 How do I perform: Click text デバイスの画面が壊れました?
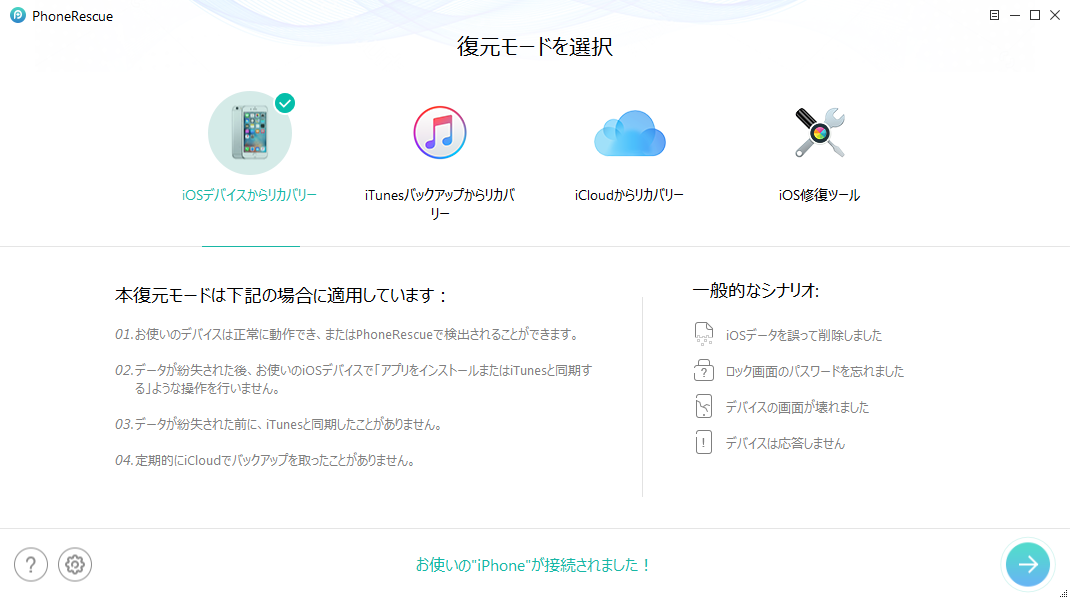[797, 408]
